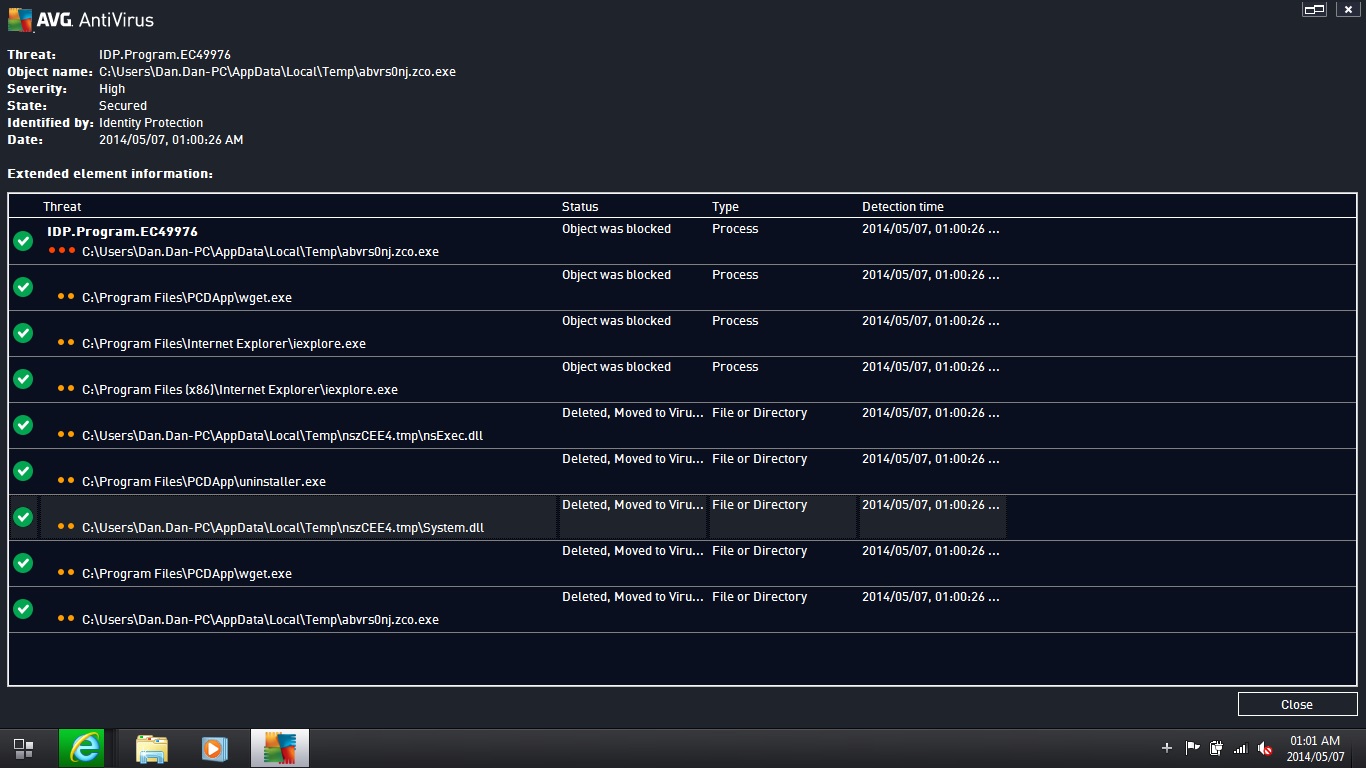Click 'File or Directory' type for nsExec.dll
Viewport: 1366px width, 768px height.
pos(759,413)
